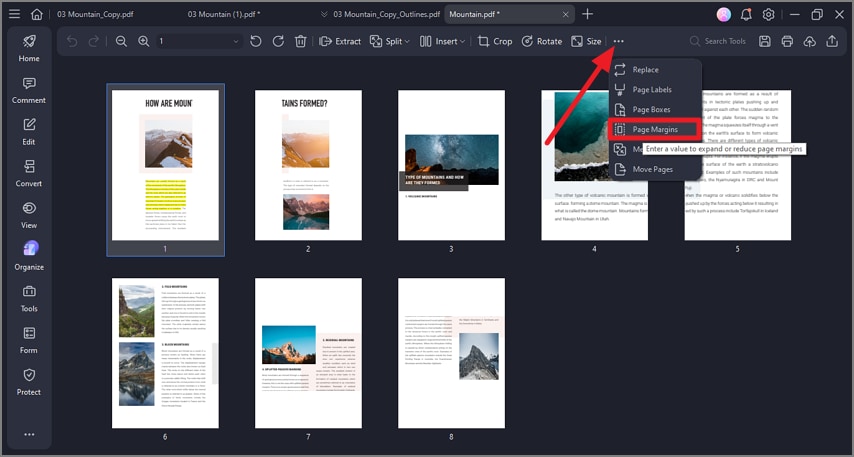Zoom in the page thumbnails

click(143, 41)
